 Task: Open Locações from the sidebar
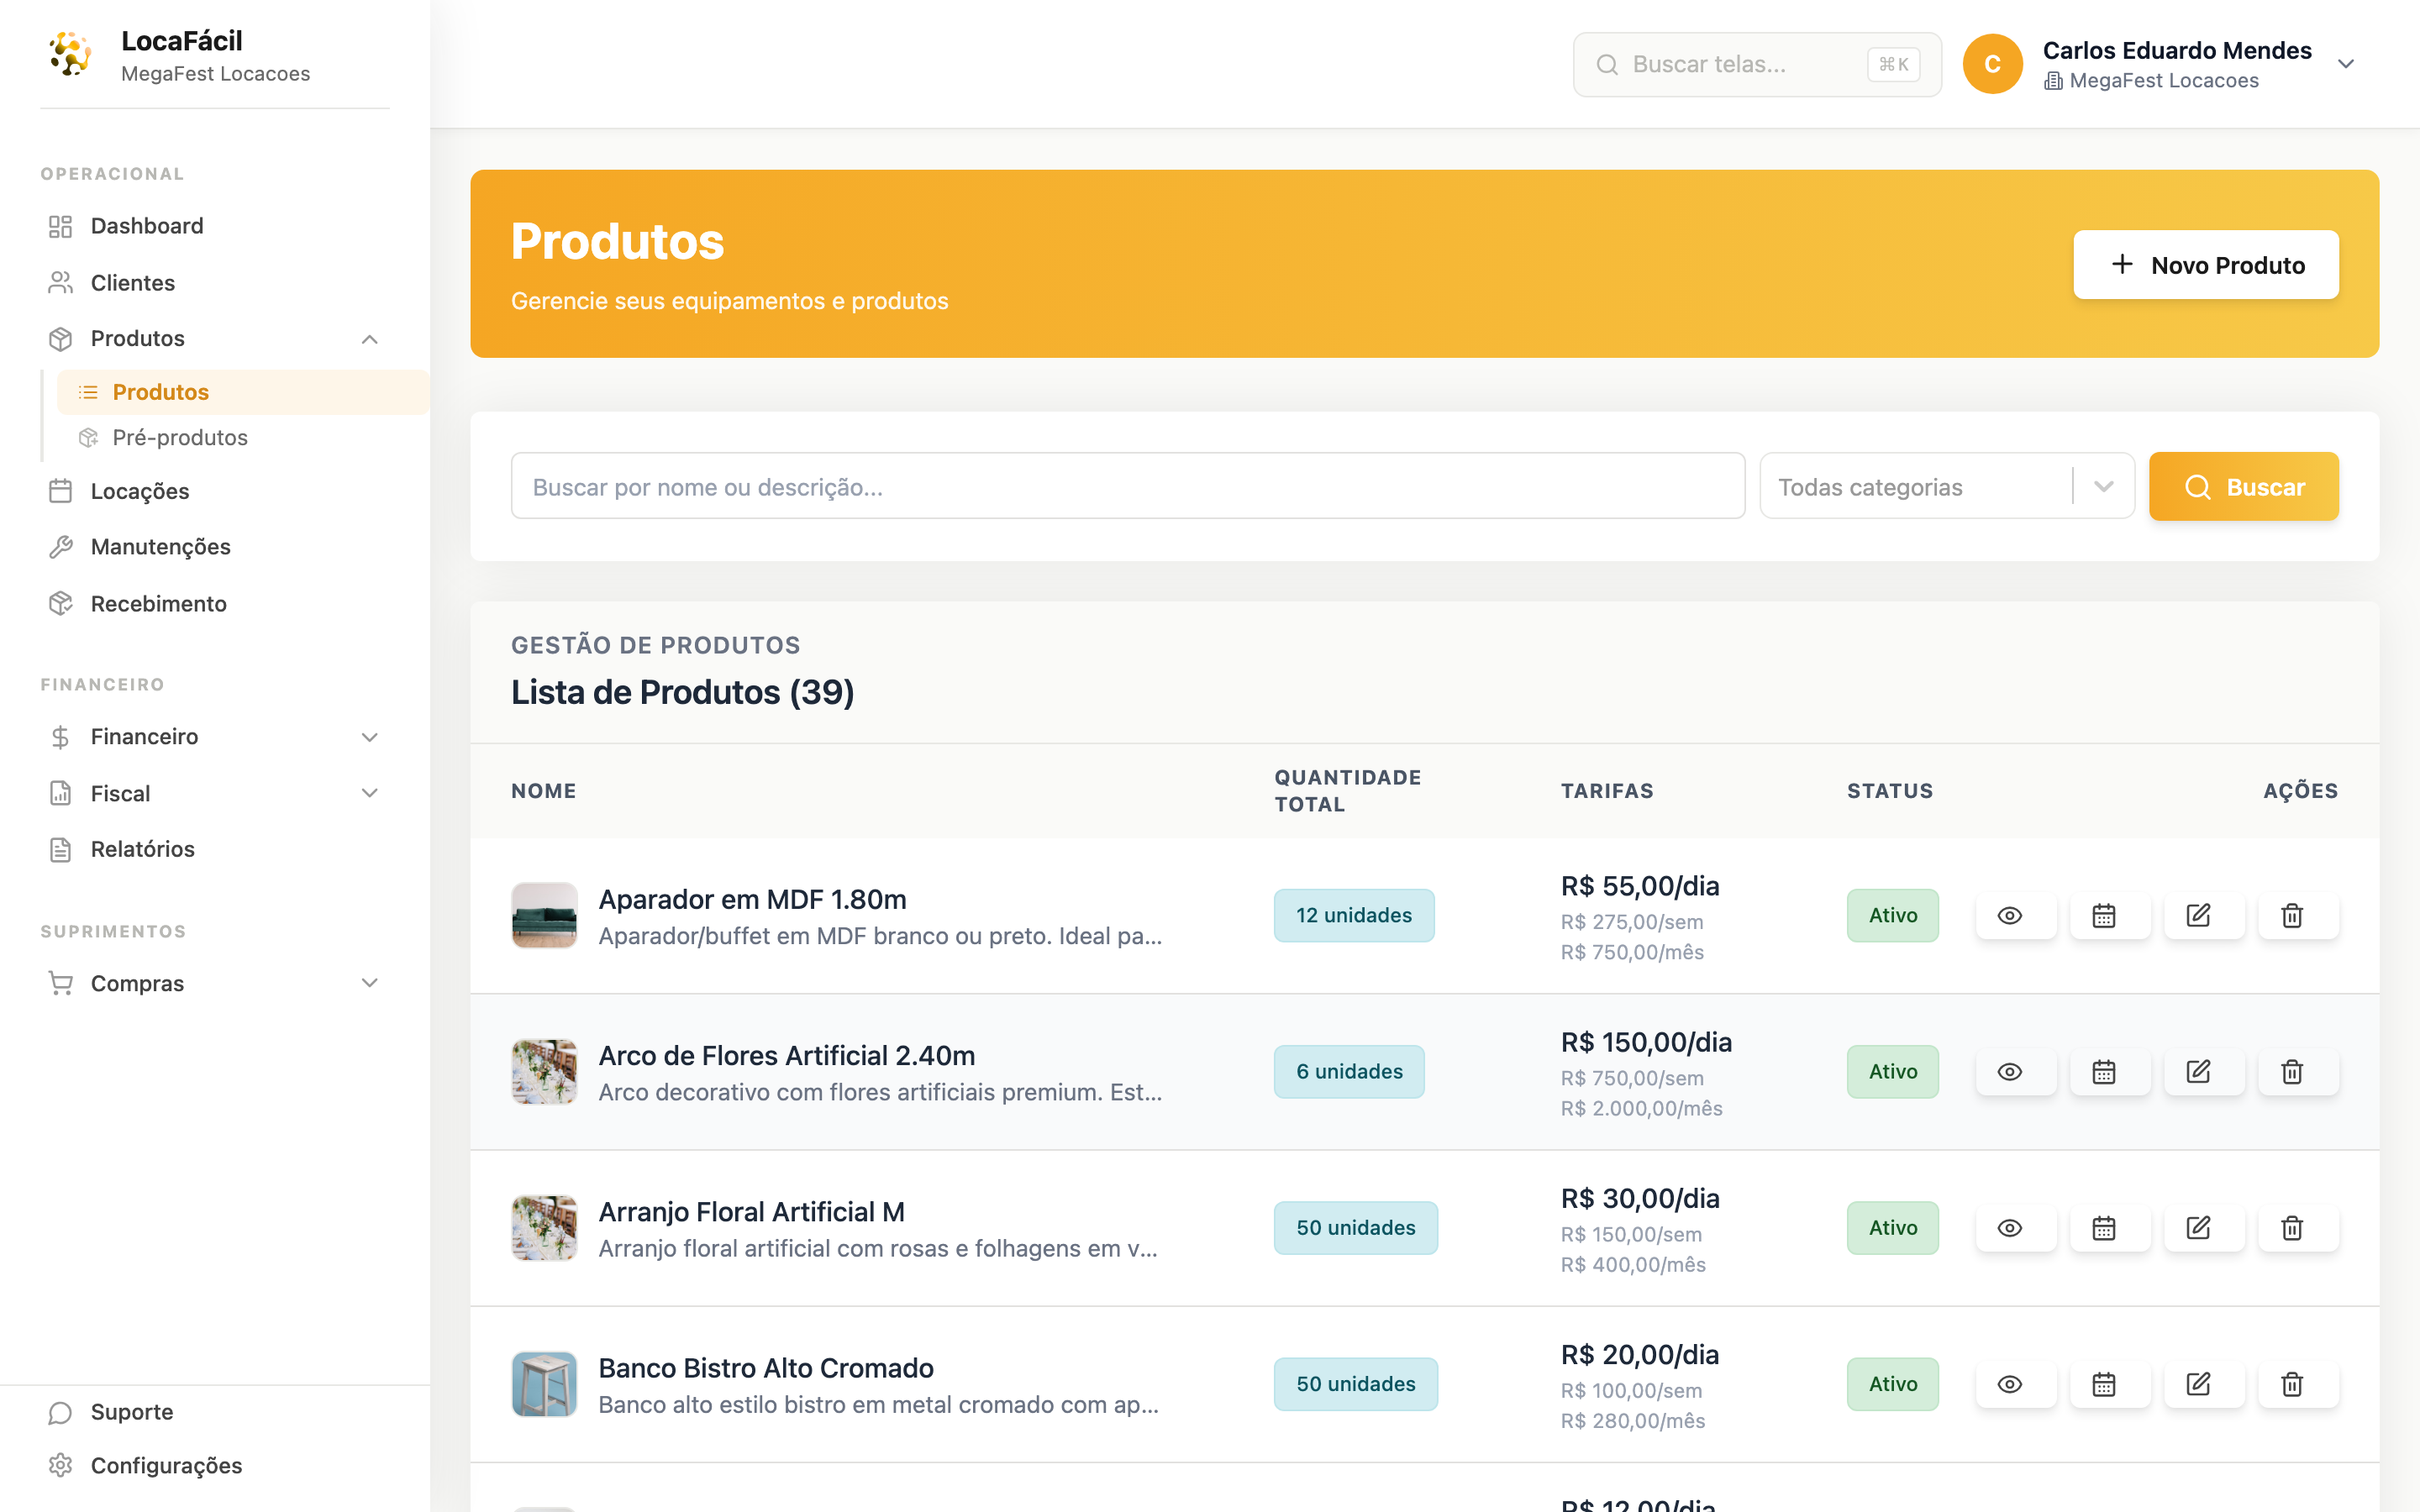[x=215, y=491]
